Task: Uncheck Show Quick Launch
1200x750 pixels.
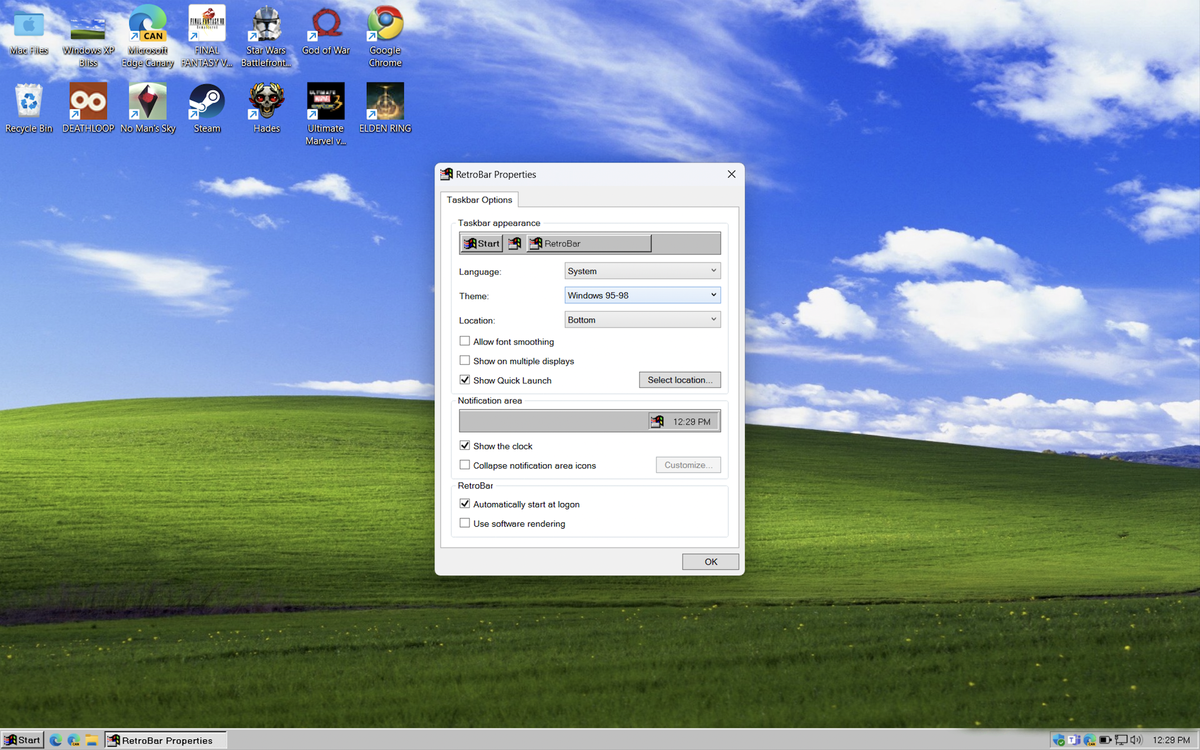Action: (x=464, y=380)
